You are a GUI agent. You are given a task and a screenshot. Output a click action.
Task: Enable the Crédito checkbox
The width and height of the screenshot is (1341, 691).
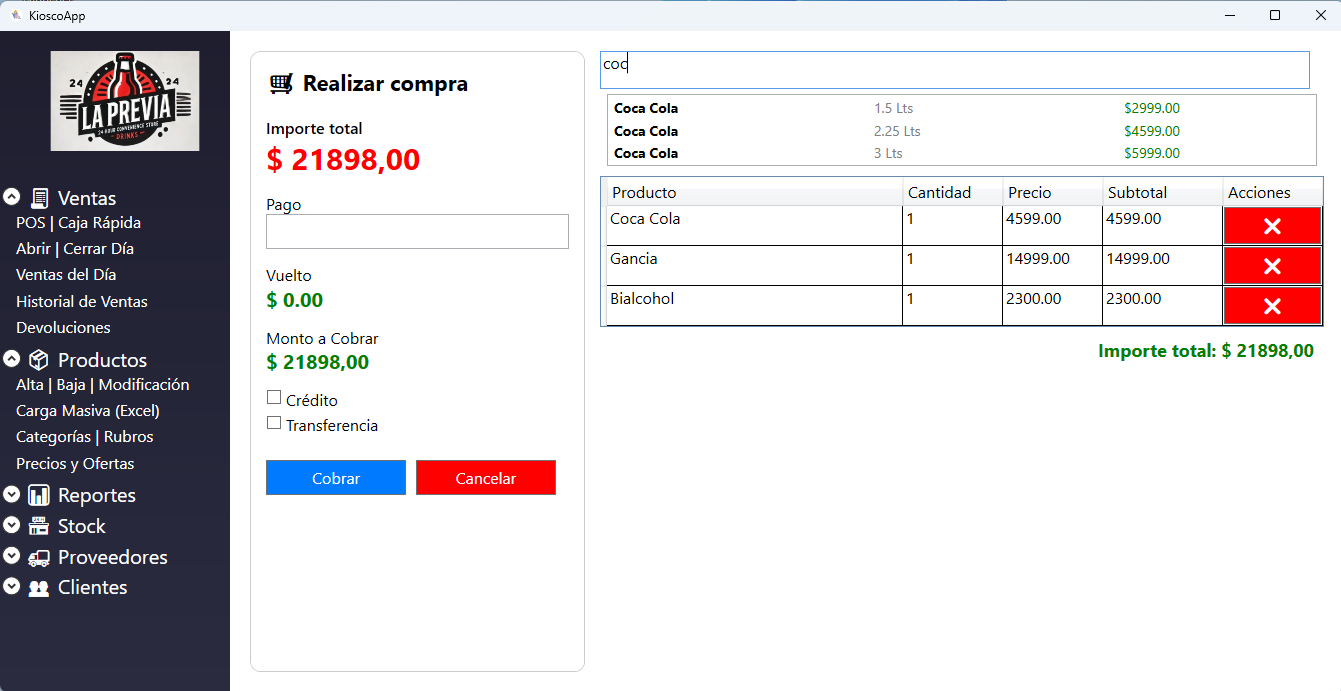(274, 398)
